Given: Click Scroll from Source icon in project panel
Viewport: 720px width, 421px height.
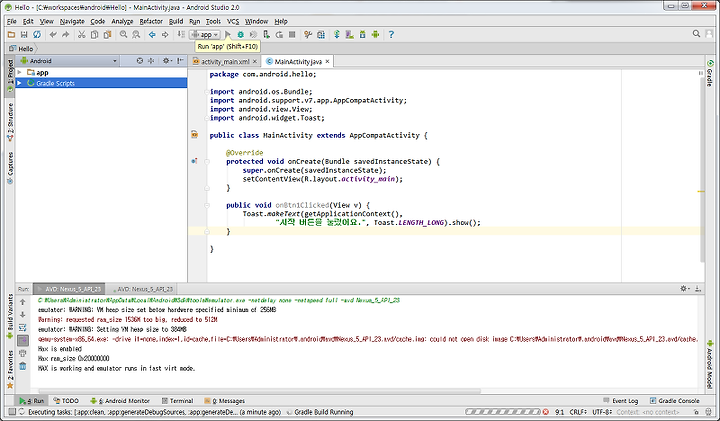Looking at the screenshot, I should (x=140, y=61).
